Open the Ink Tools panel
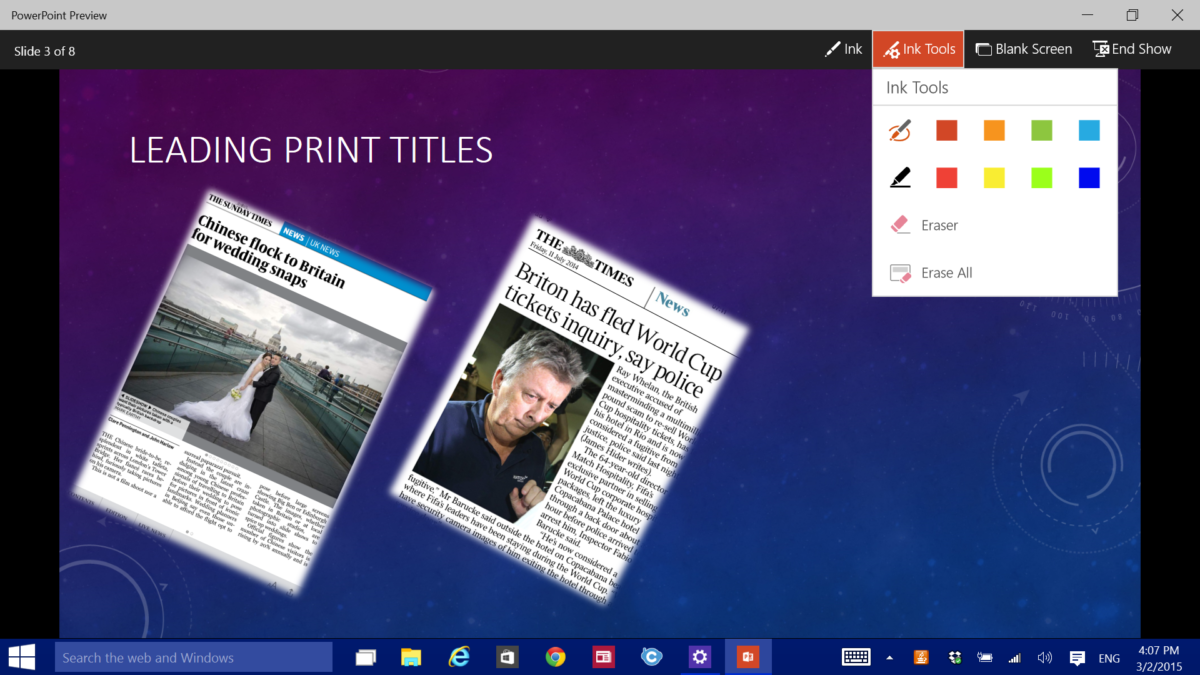Viewport: 1200px width, 675px height. point(917,48)
